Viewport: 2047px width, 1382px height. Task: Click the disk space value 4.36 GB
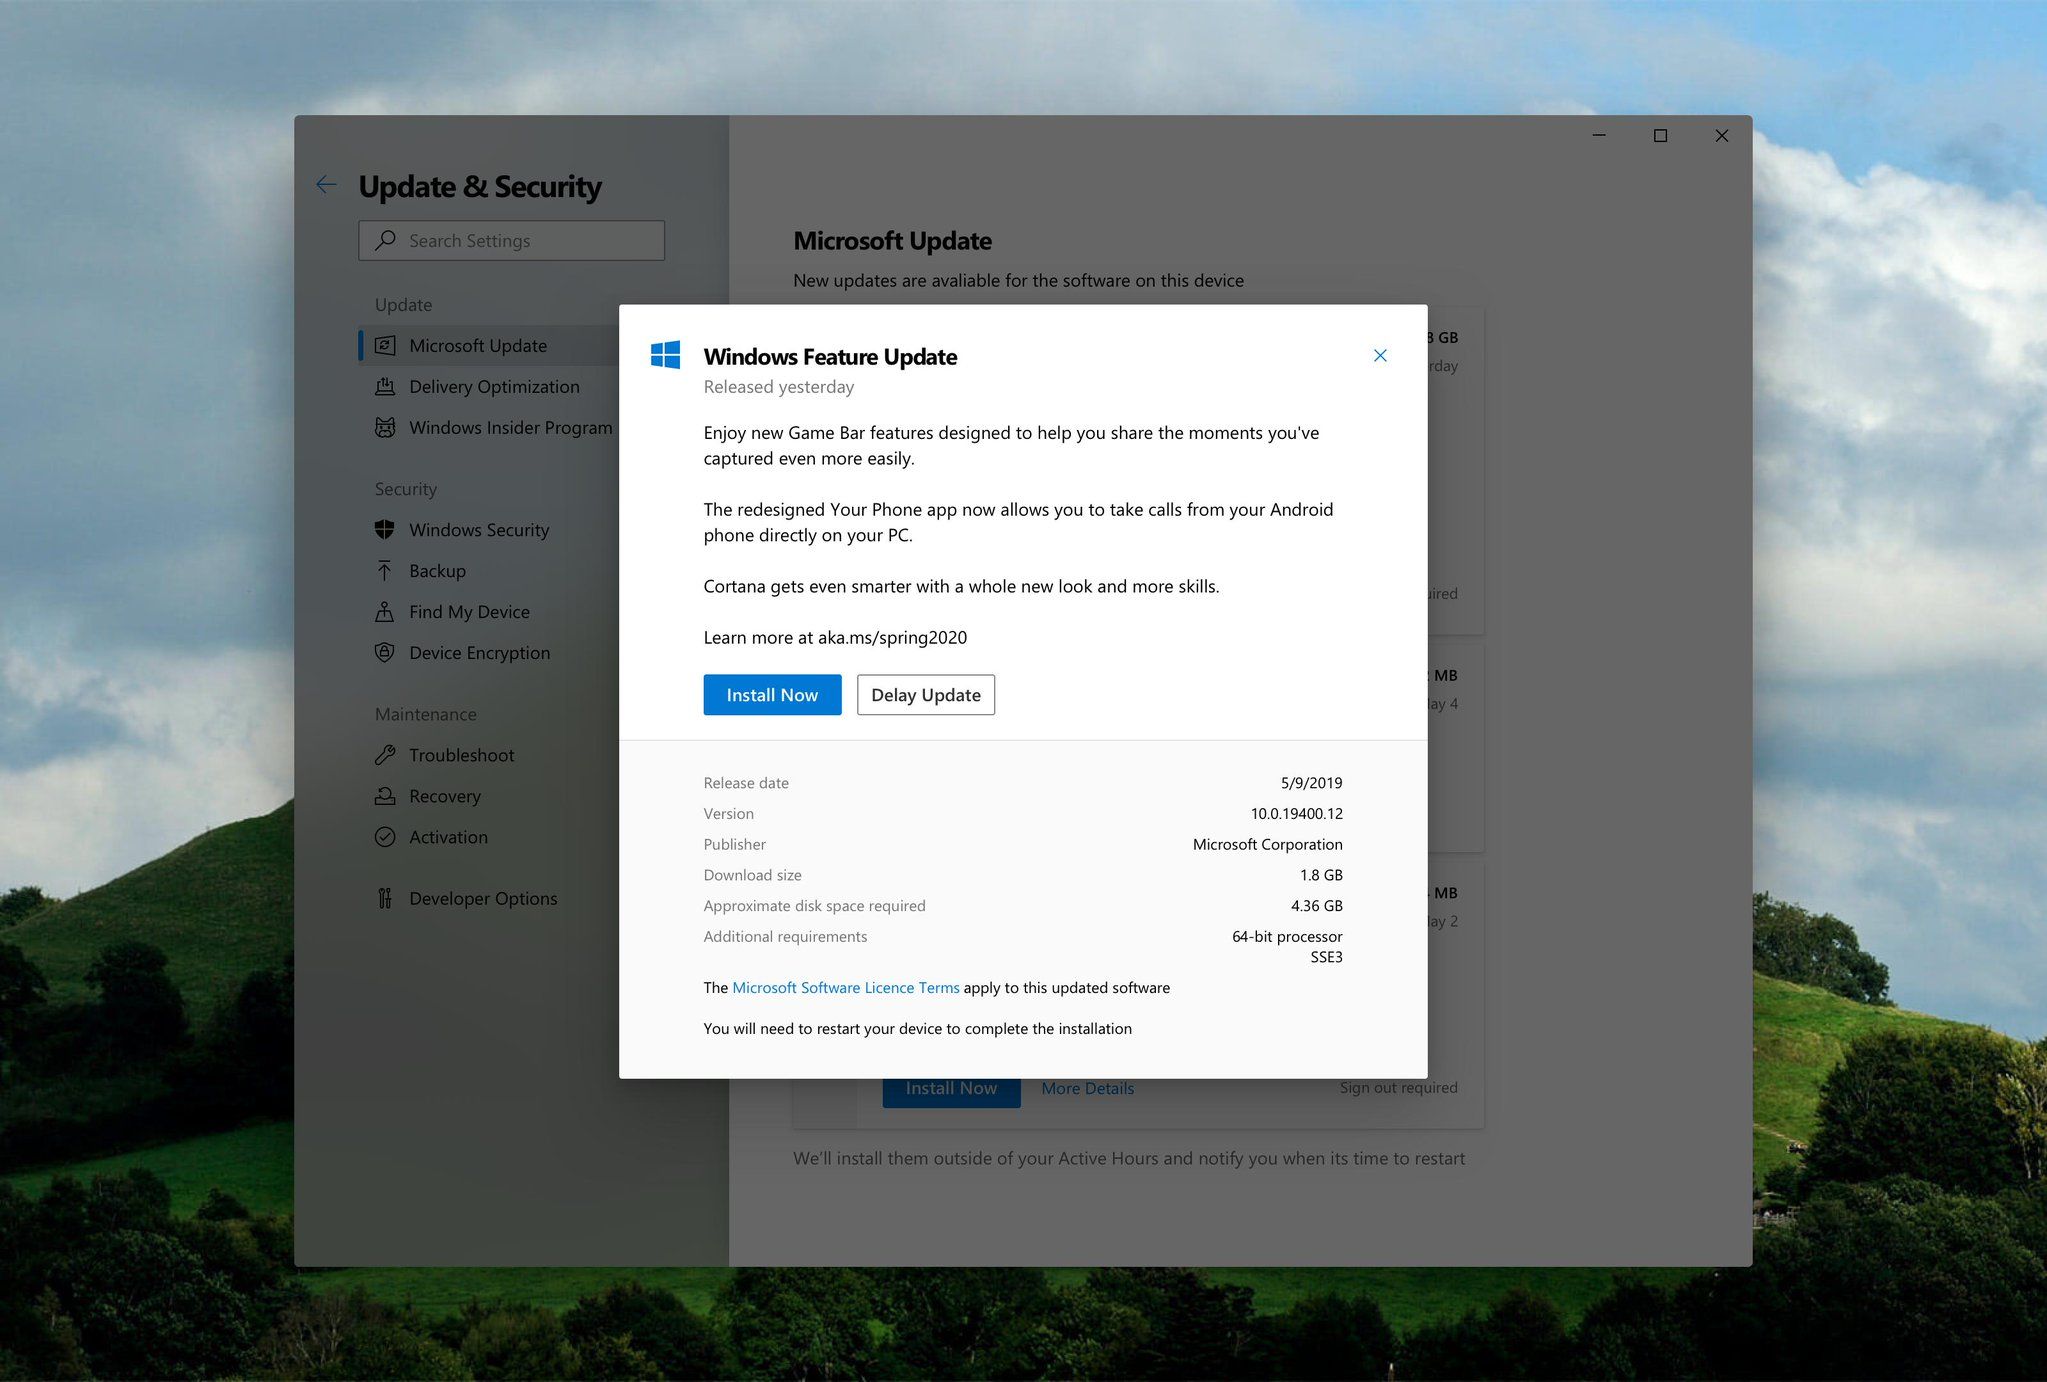pyautogui.click(x=1316, y=905)
